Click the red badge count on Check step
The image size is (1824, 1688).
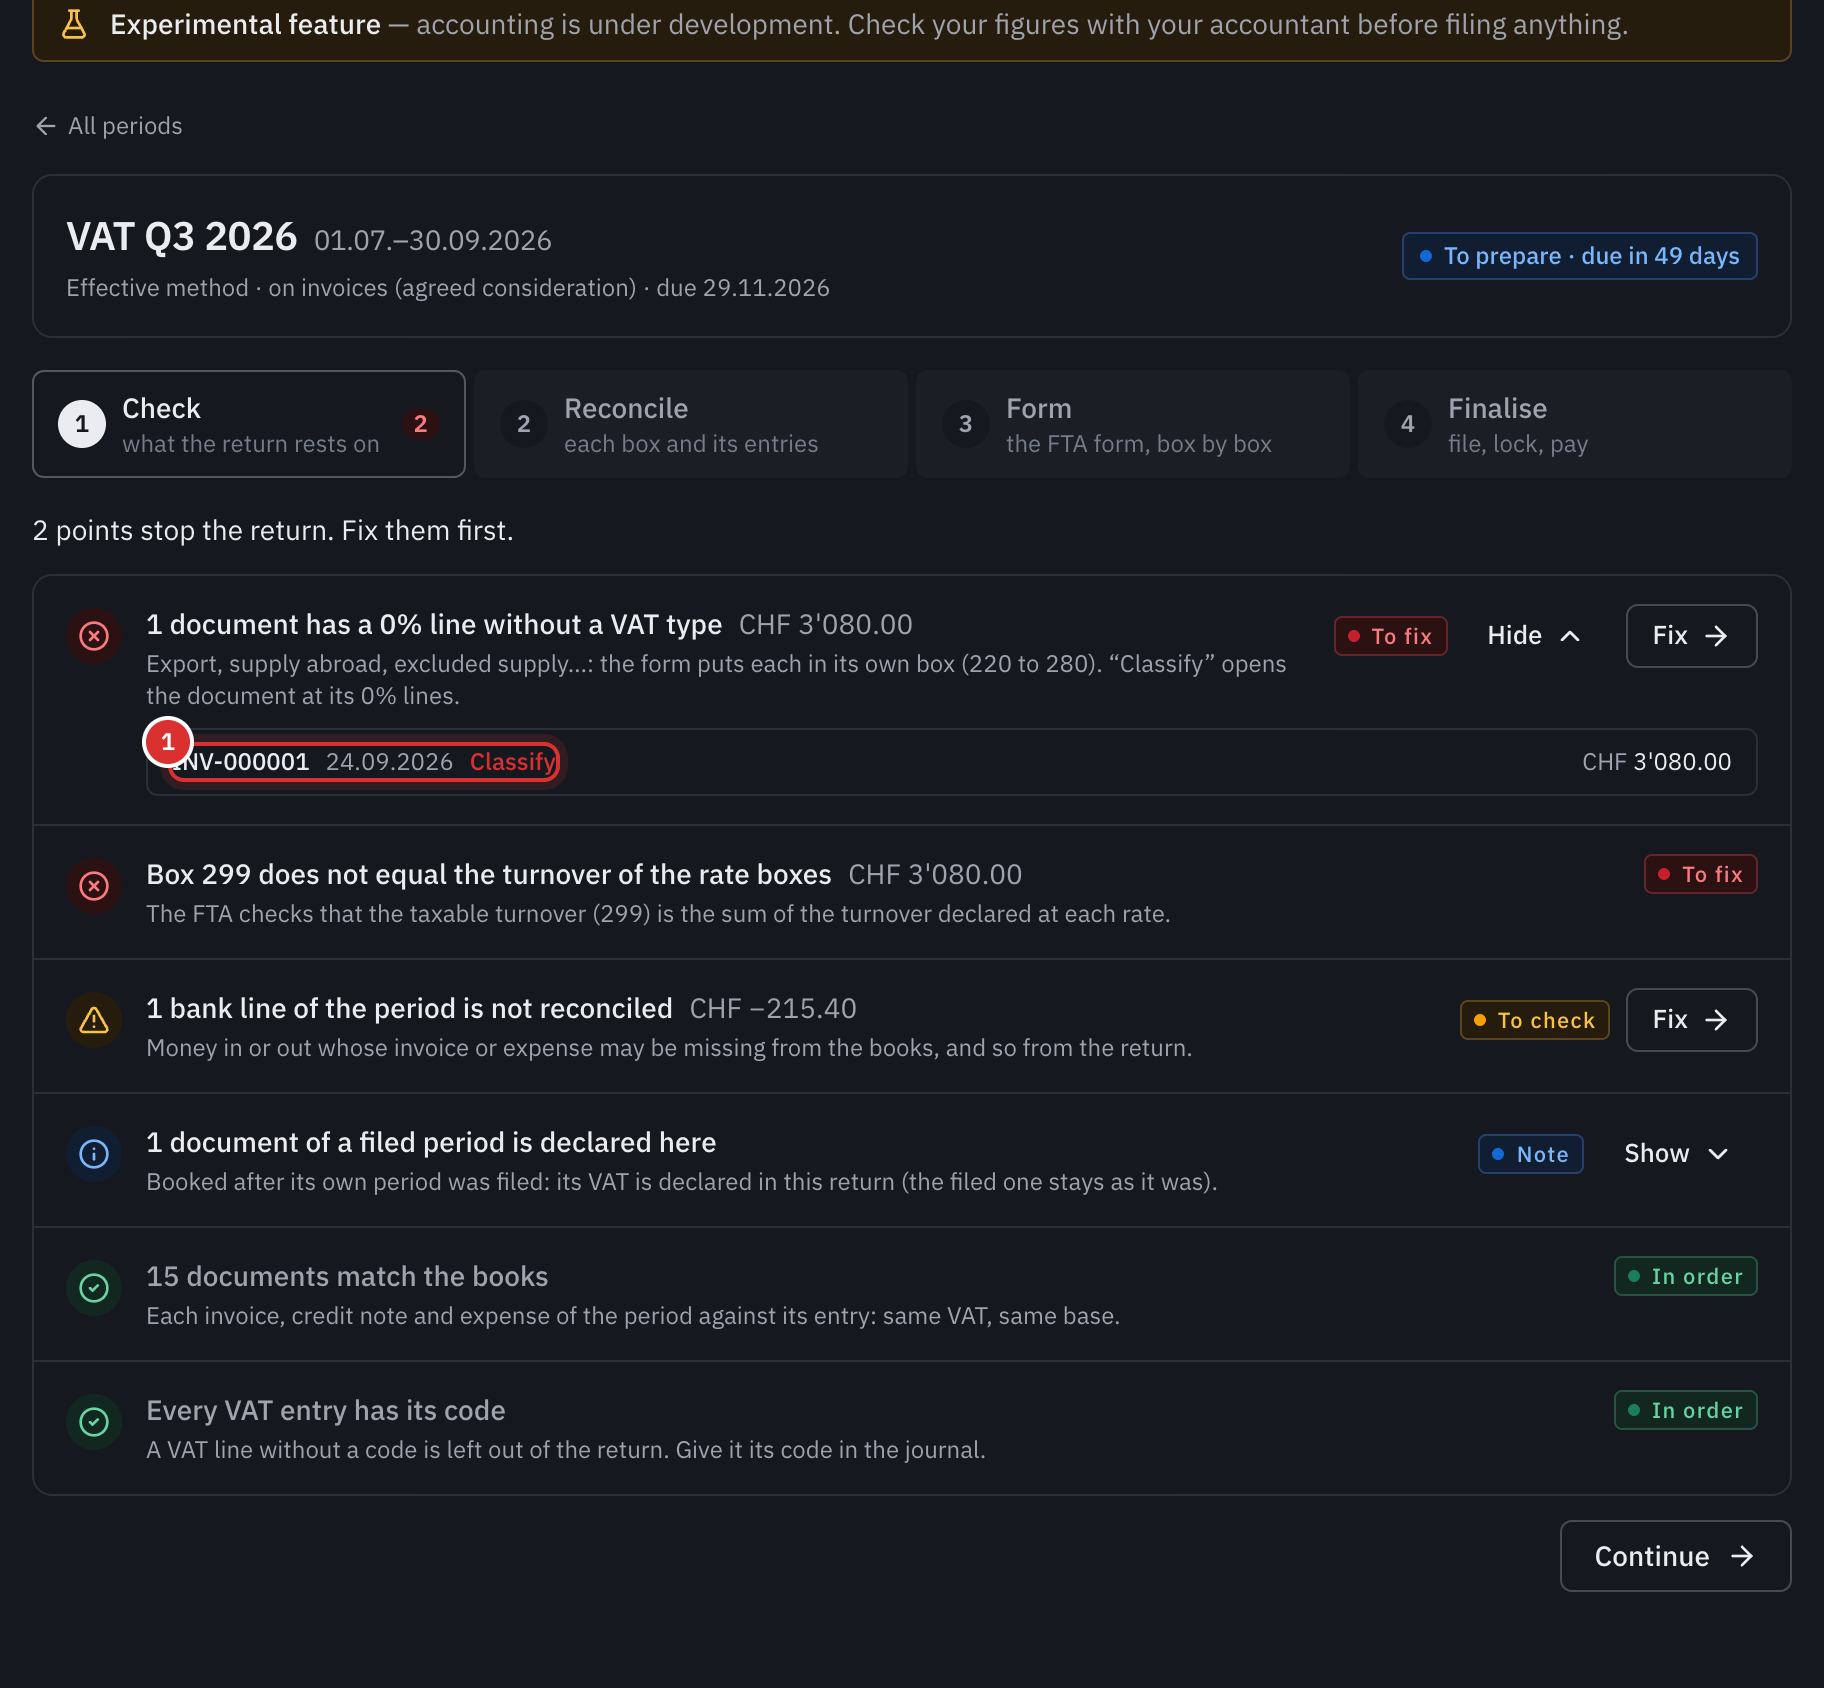pyautogui.click(x=421, y=424)
